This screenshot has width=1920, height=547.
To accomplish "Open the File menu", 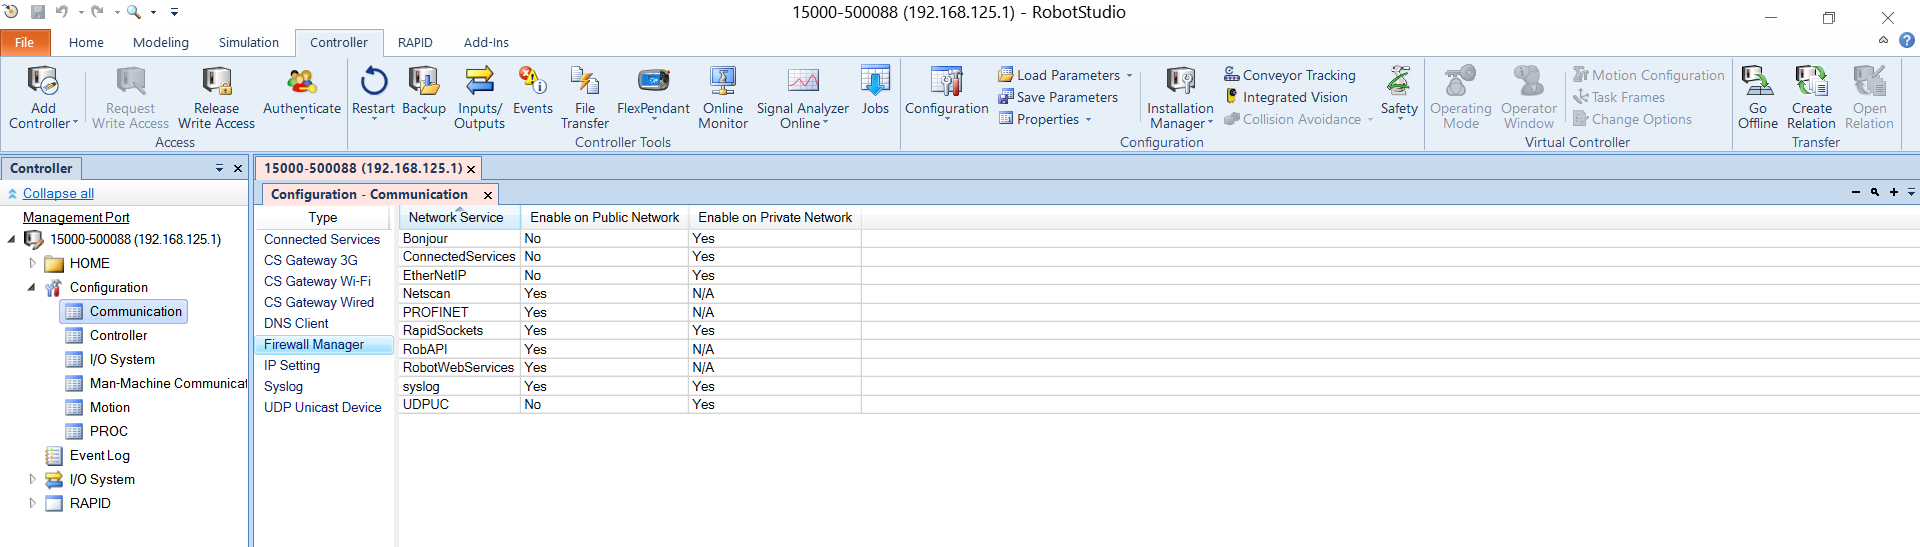I will [24, 42].
